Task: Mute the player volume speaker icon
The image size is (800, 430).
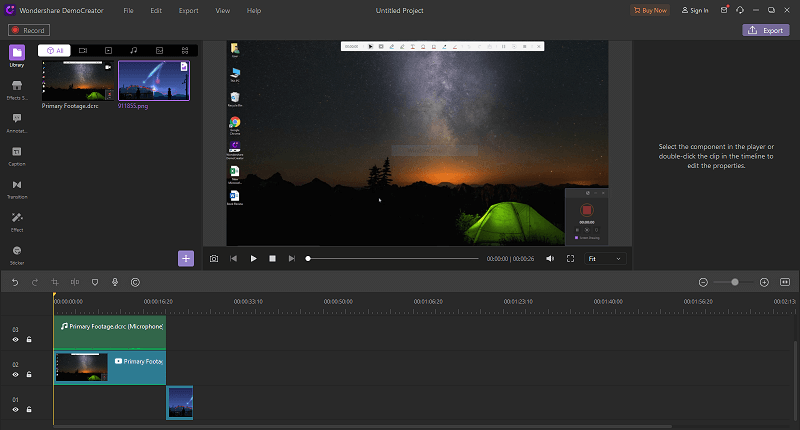Action: [550, 259]
